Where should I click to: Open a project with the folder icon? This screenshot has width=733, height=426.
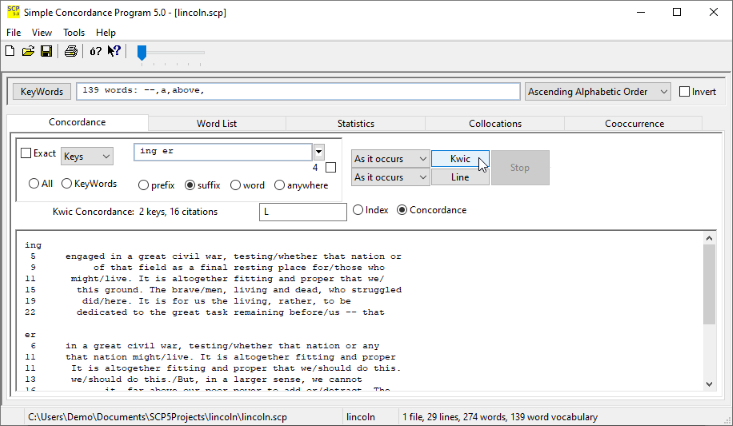[28, 52]
